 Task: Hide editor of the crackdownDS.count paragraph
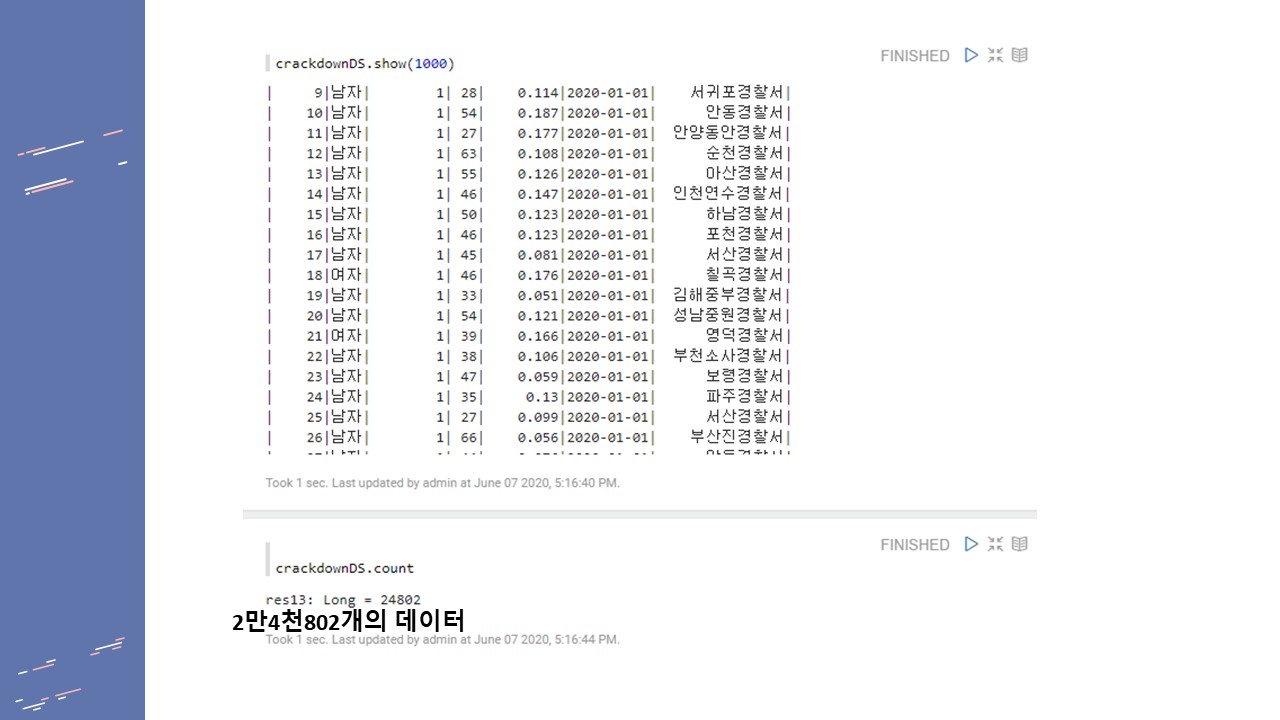click(995, 544)
